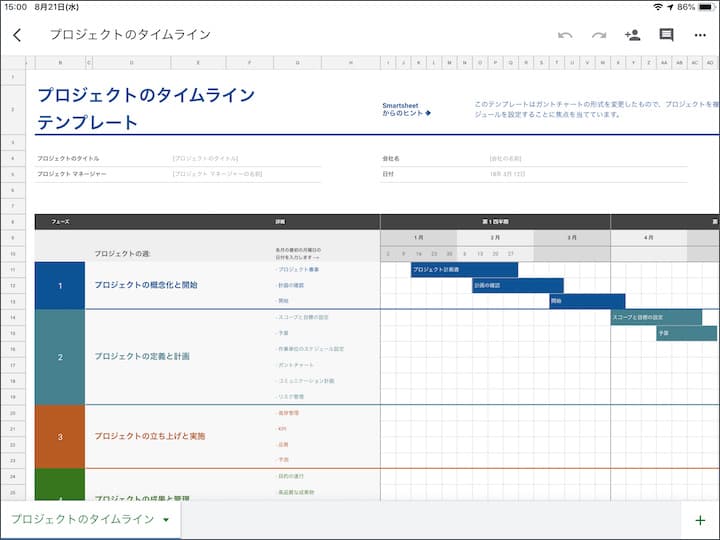Check battery status at 86%
The height and width of the screenshot is (540, 720).
coord(695,7)
